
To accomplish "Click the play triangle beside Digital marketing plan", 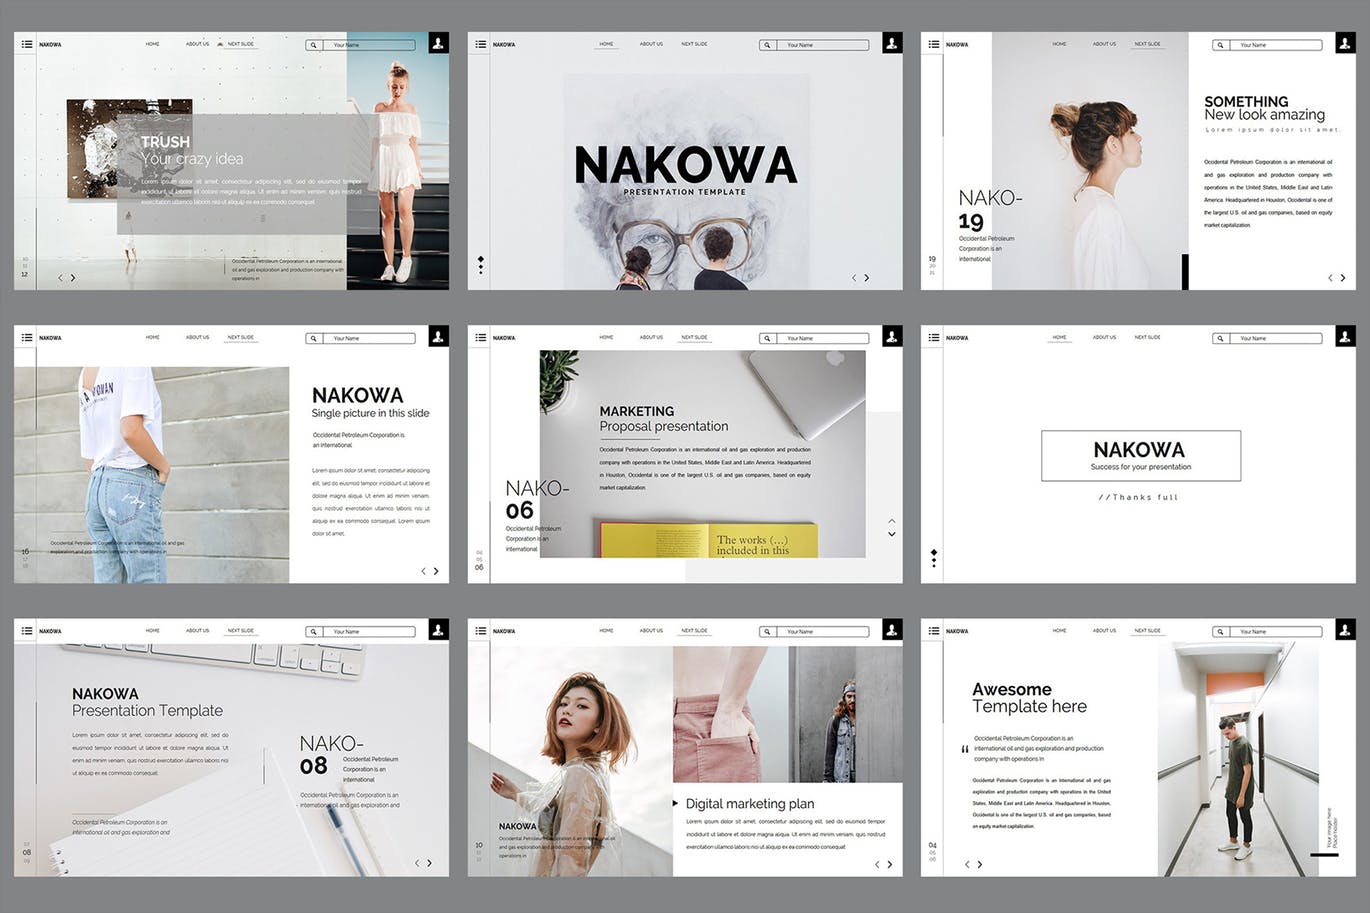I will coord(675,803).
